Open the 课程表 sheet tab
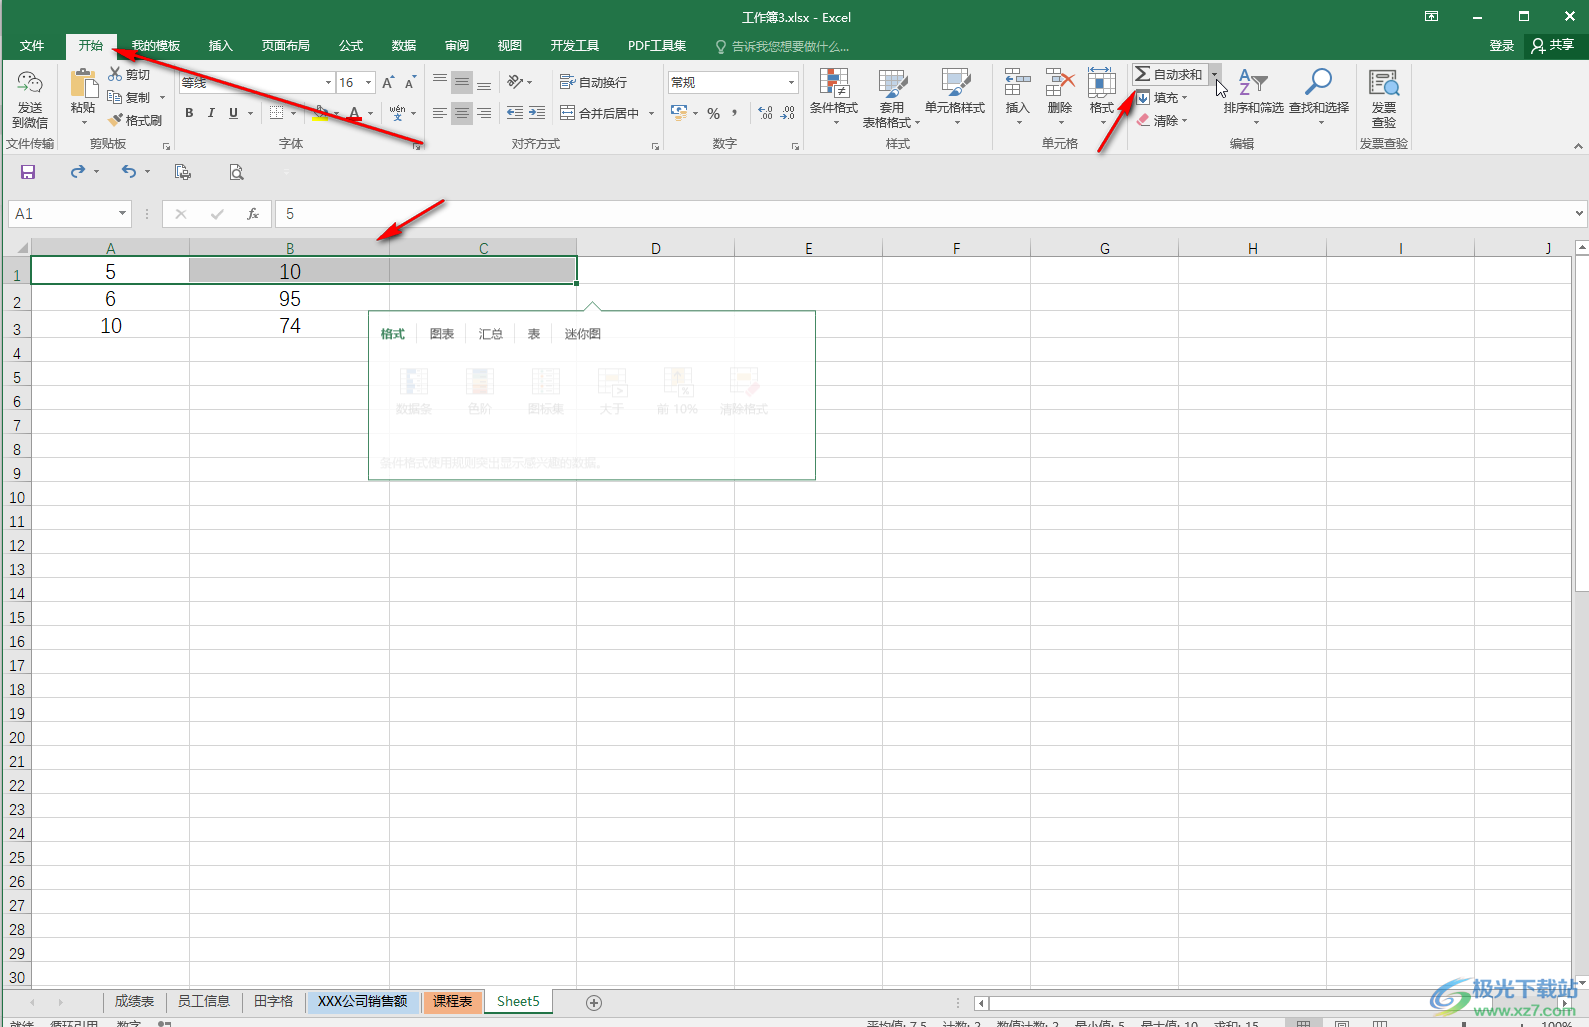Viewport: 1589px width, 1027px height. (452, 1001)
